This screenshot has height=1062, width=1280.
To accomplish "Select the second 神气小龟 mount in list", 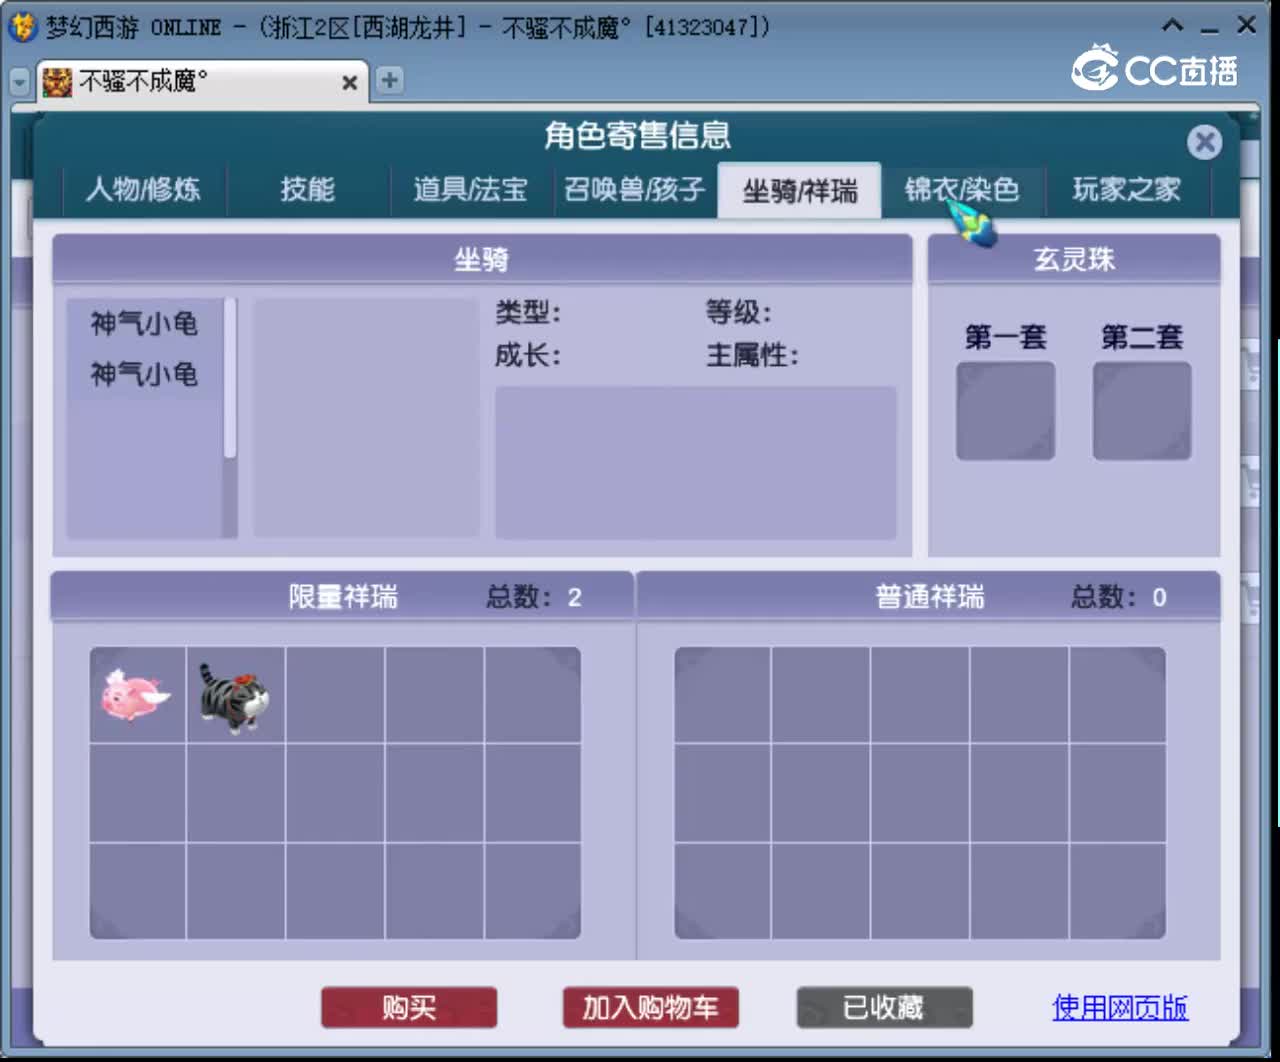I will (x=144, y=374).
